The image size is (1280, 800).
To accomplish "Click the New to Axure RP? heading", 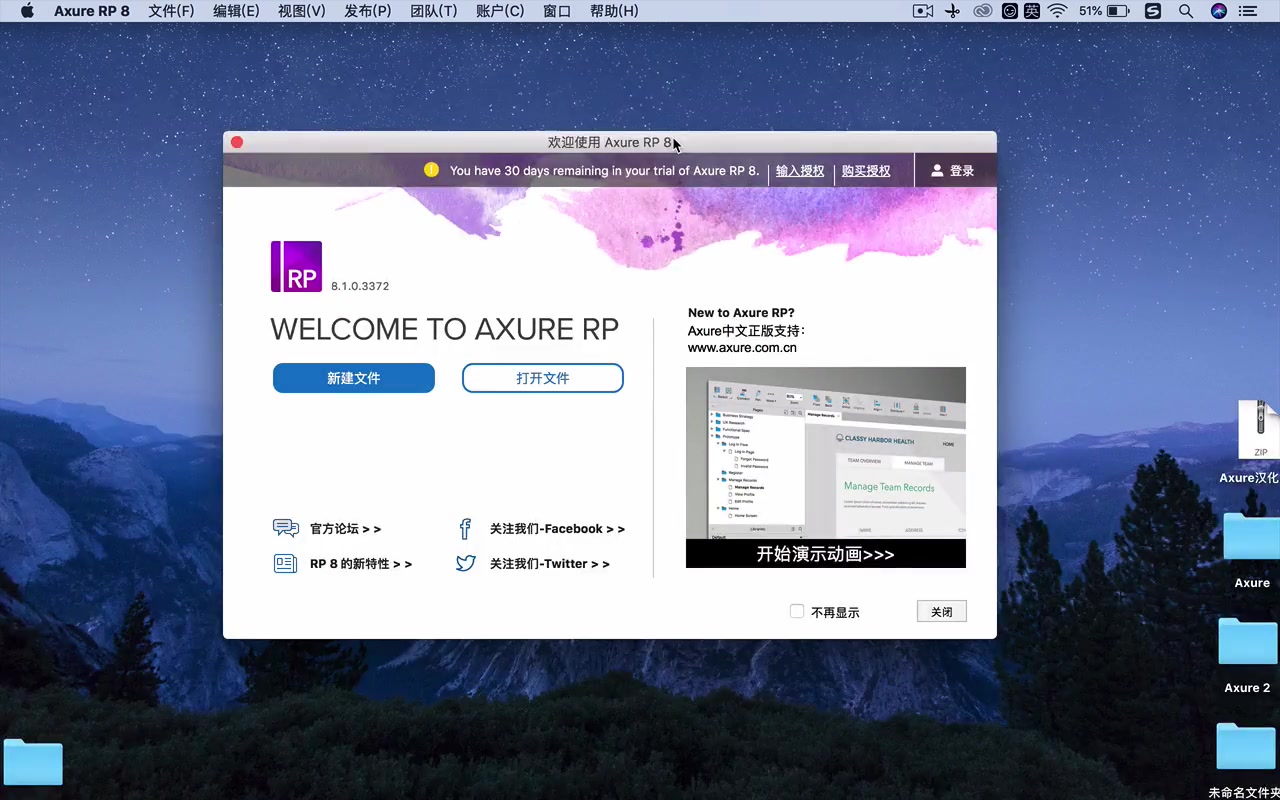I will coord(741,313).
